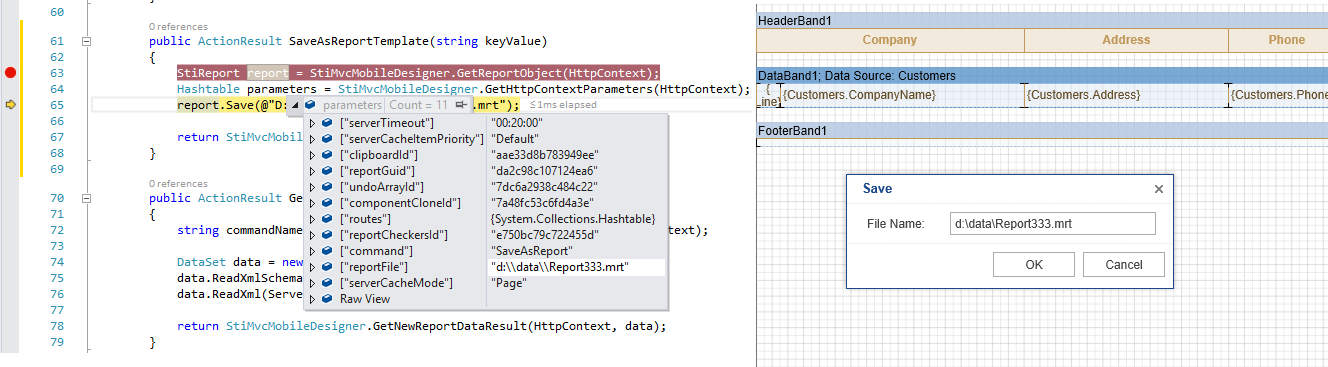1328x367 pixels.
Task: Click the StiReport type on line 63
Action: 209,73
